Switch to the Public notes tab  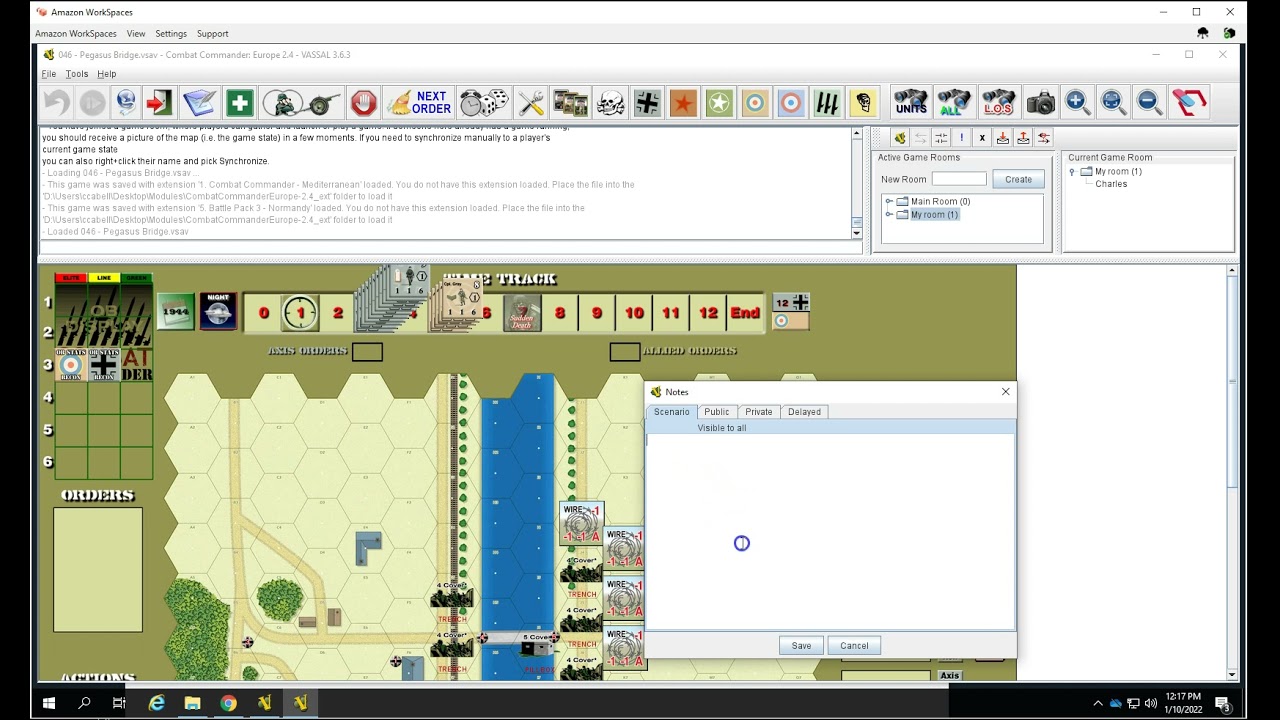point(717,412)
